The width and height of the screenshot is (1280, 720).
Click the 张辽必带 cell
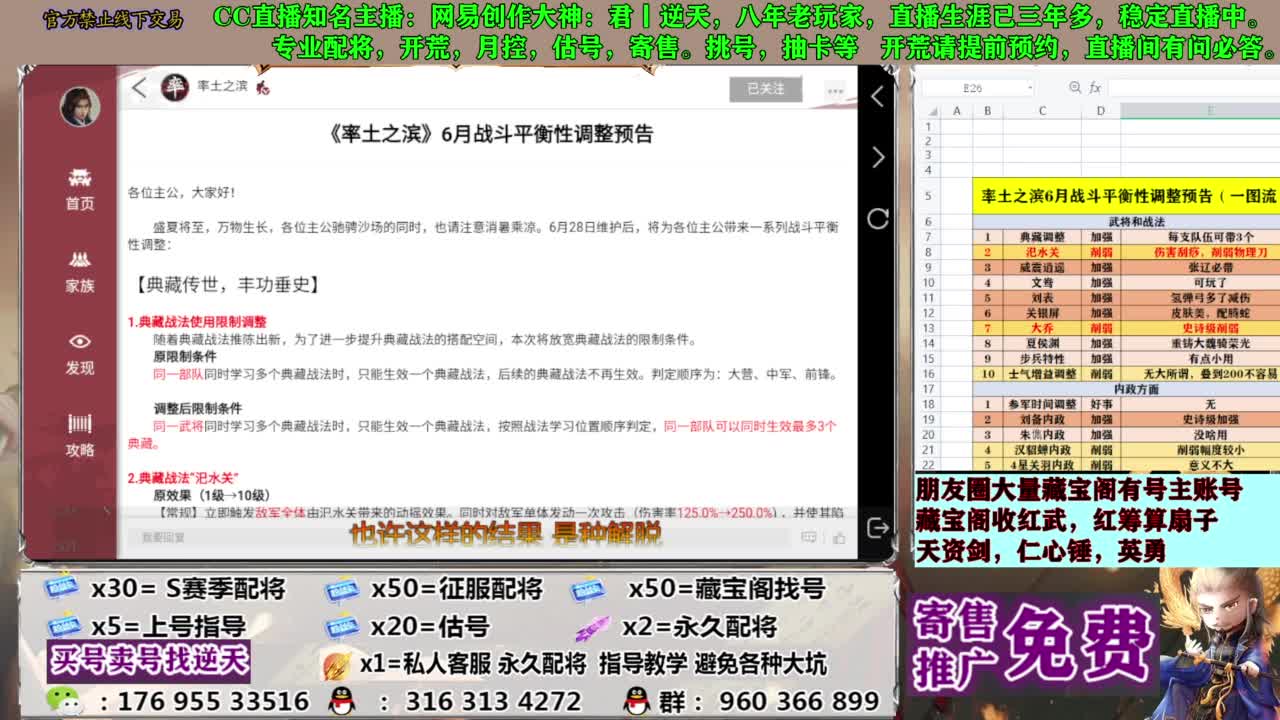click(1199, 267)
